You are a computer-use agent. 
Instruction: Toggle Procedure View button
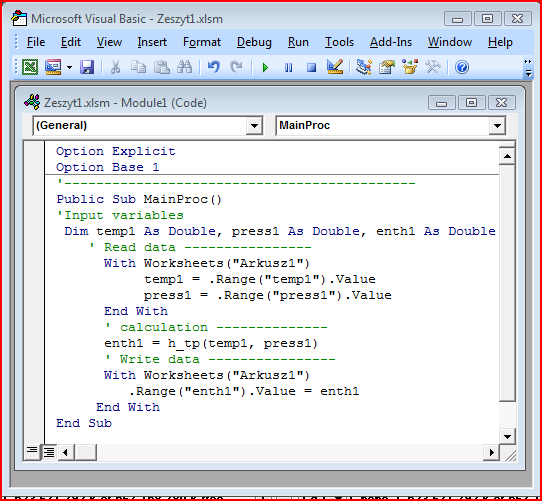pyautogui.click(x=32, y=452)
